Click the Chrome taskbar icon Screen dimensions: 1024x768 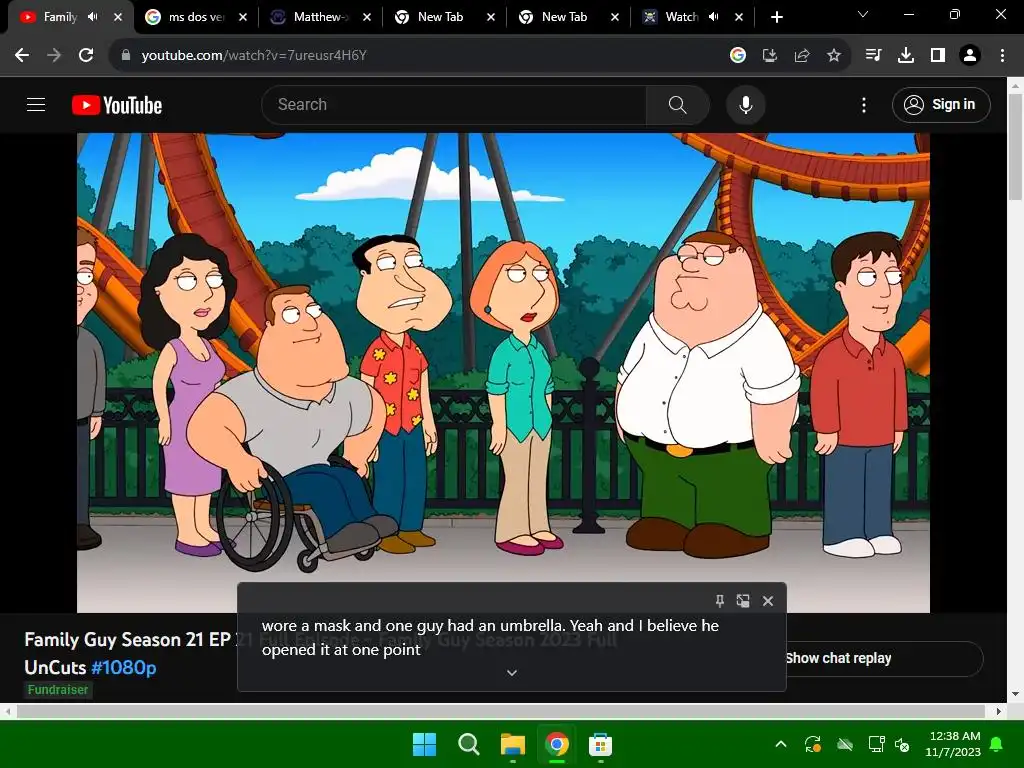coord(556,744)
